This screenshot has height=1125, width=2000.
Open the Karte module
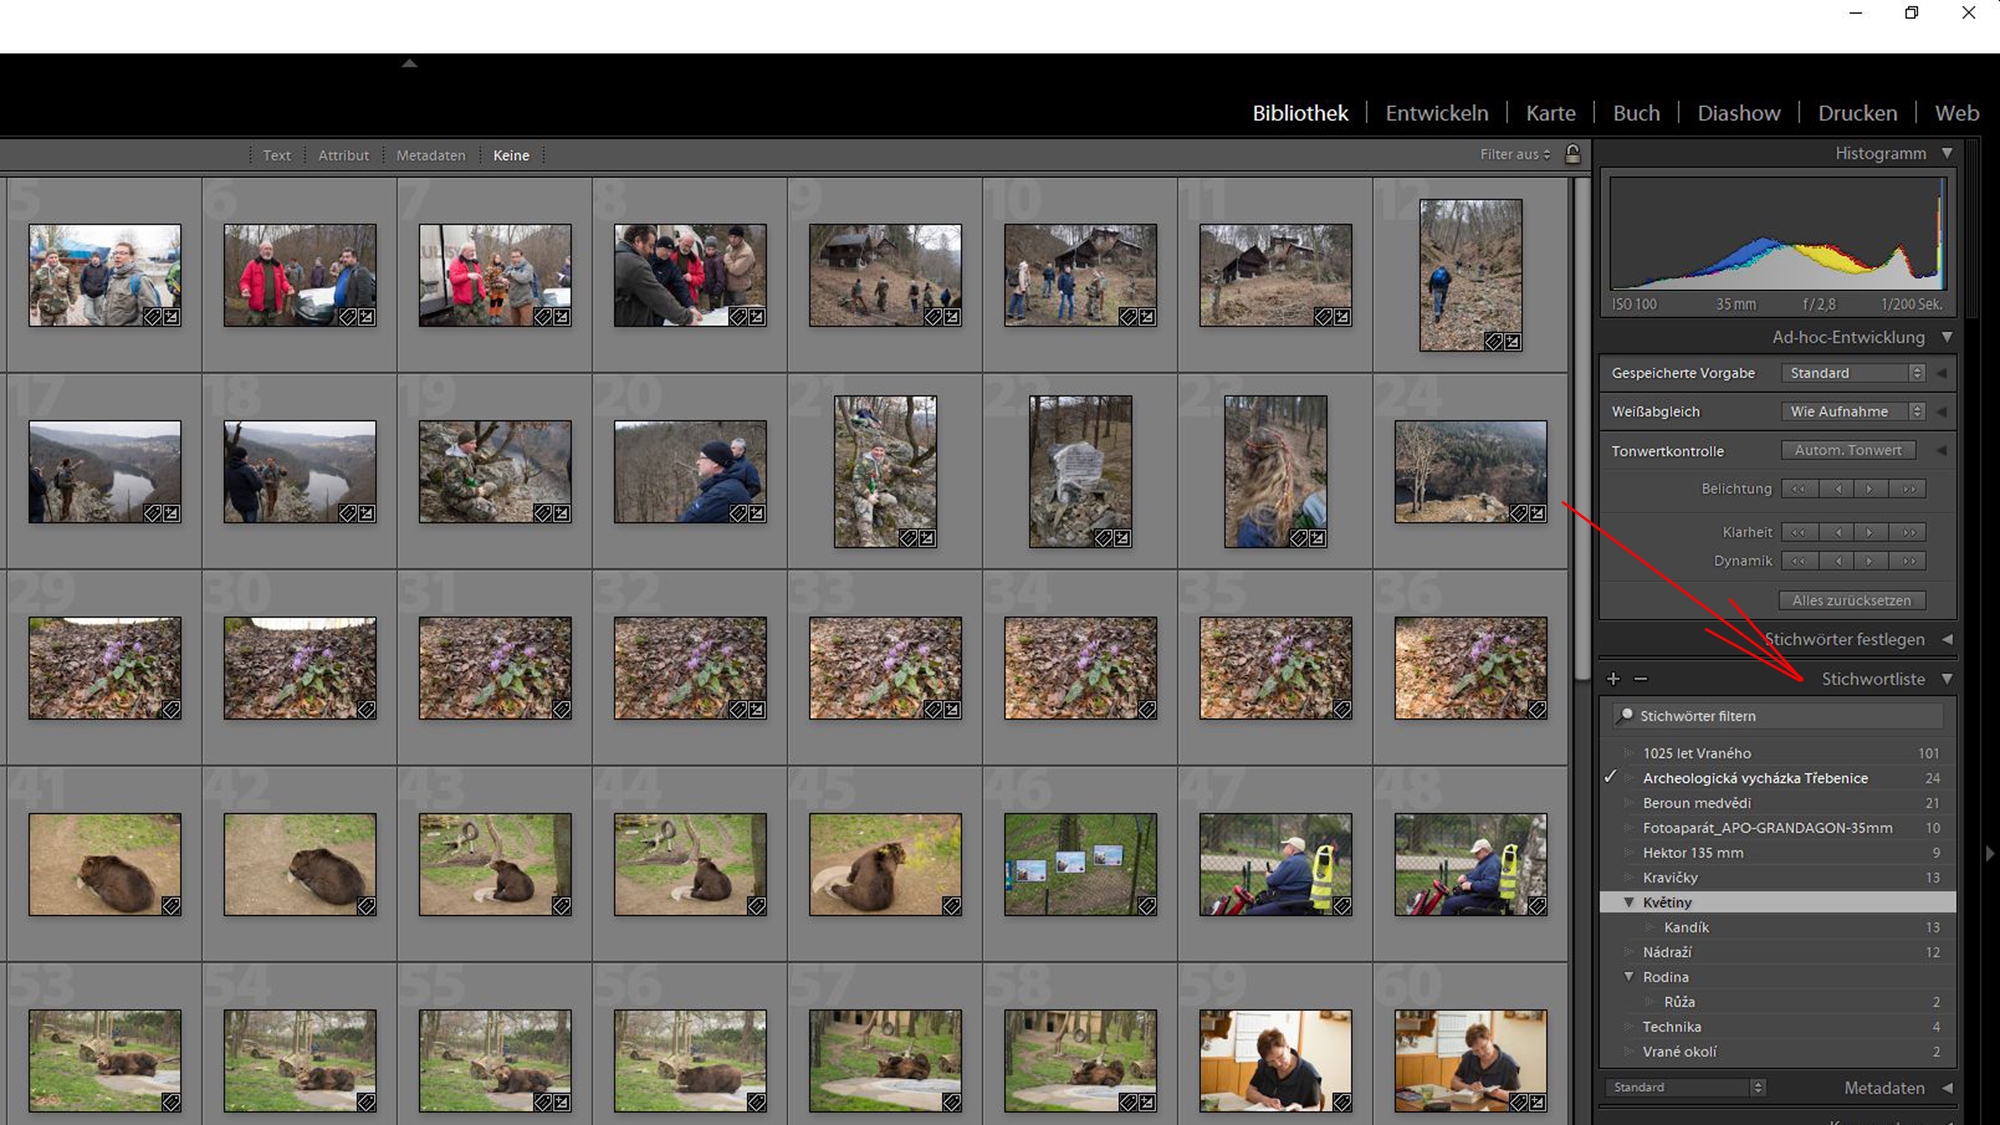click(x=1550, y=113)
